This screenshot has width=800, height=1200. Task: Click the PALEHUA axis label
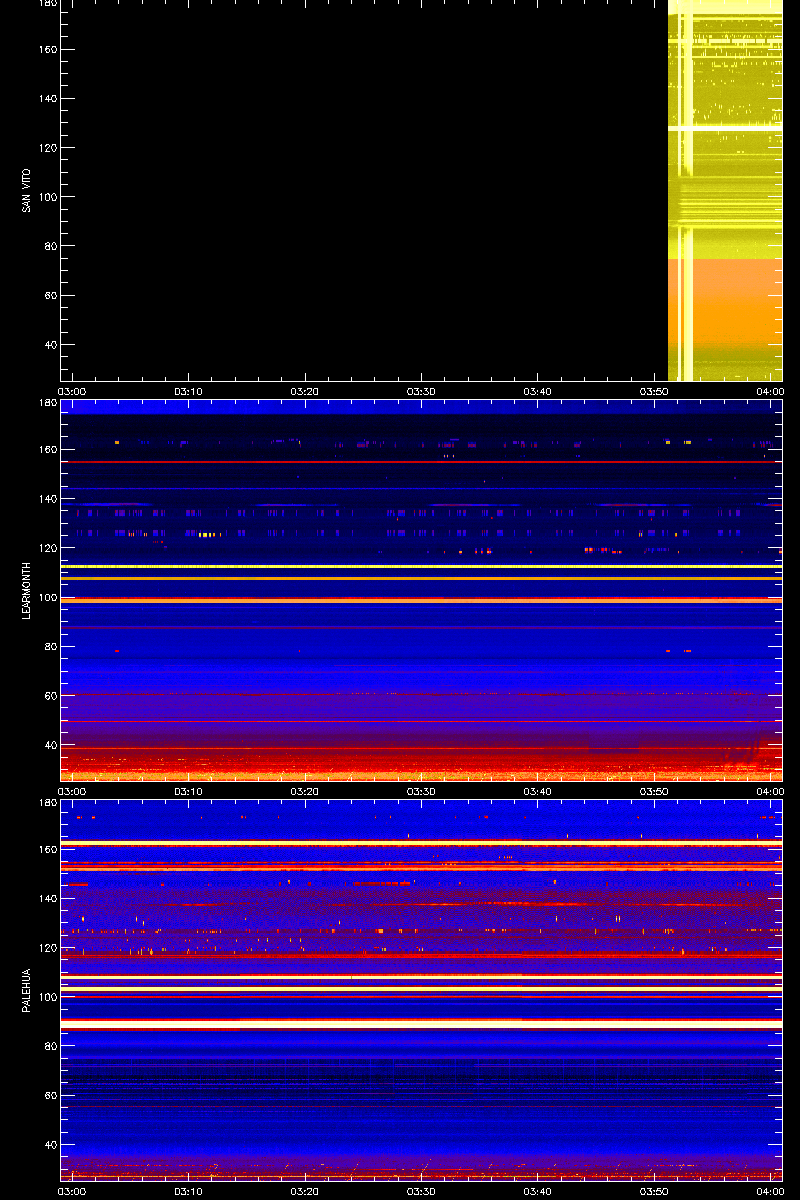tap(26, 990)
